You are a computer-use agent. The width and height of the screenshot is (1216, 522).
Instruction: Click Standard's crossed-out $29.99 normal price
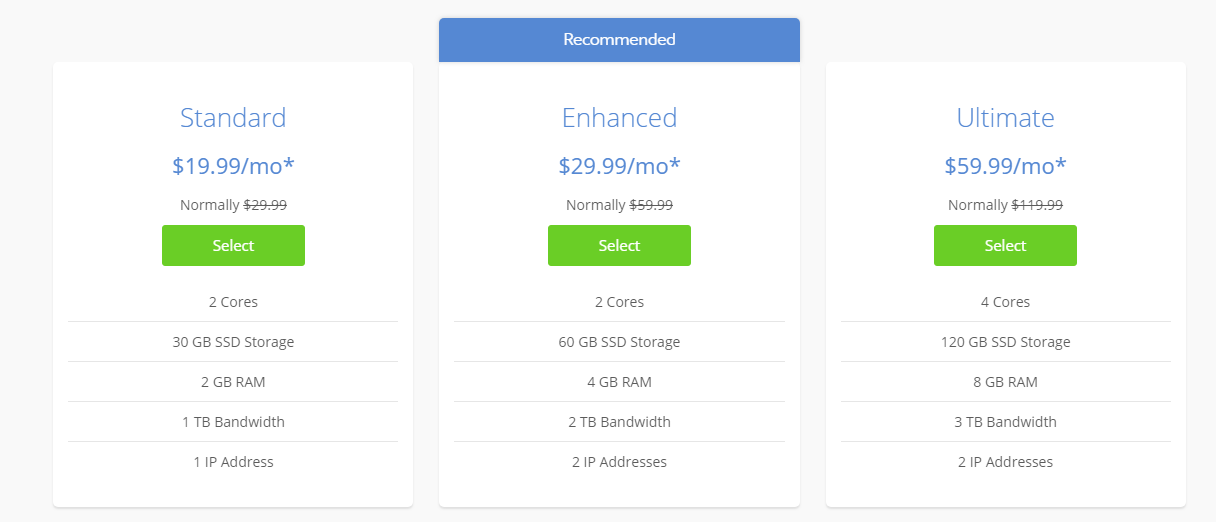point(265,205)
